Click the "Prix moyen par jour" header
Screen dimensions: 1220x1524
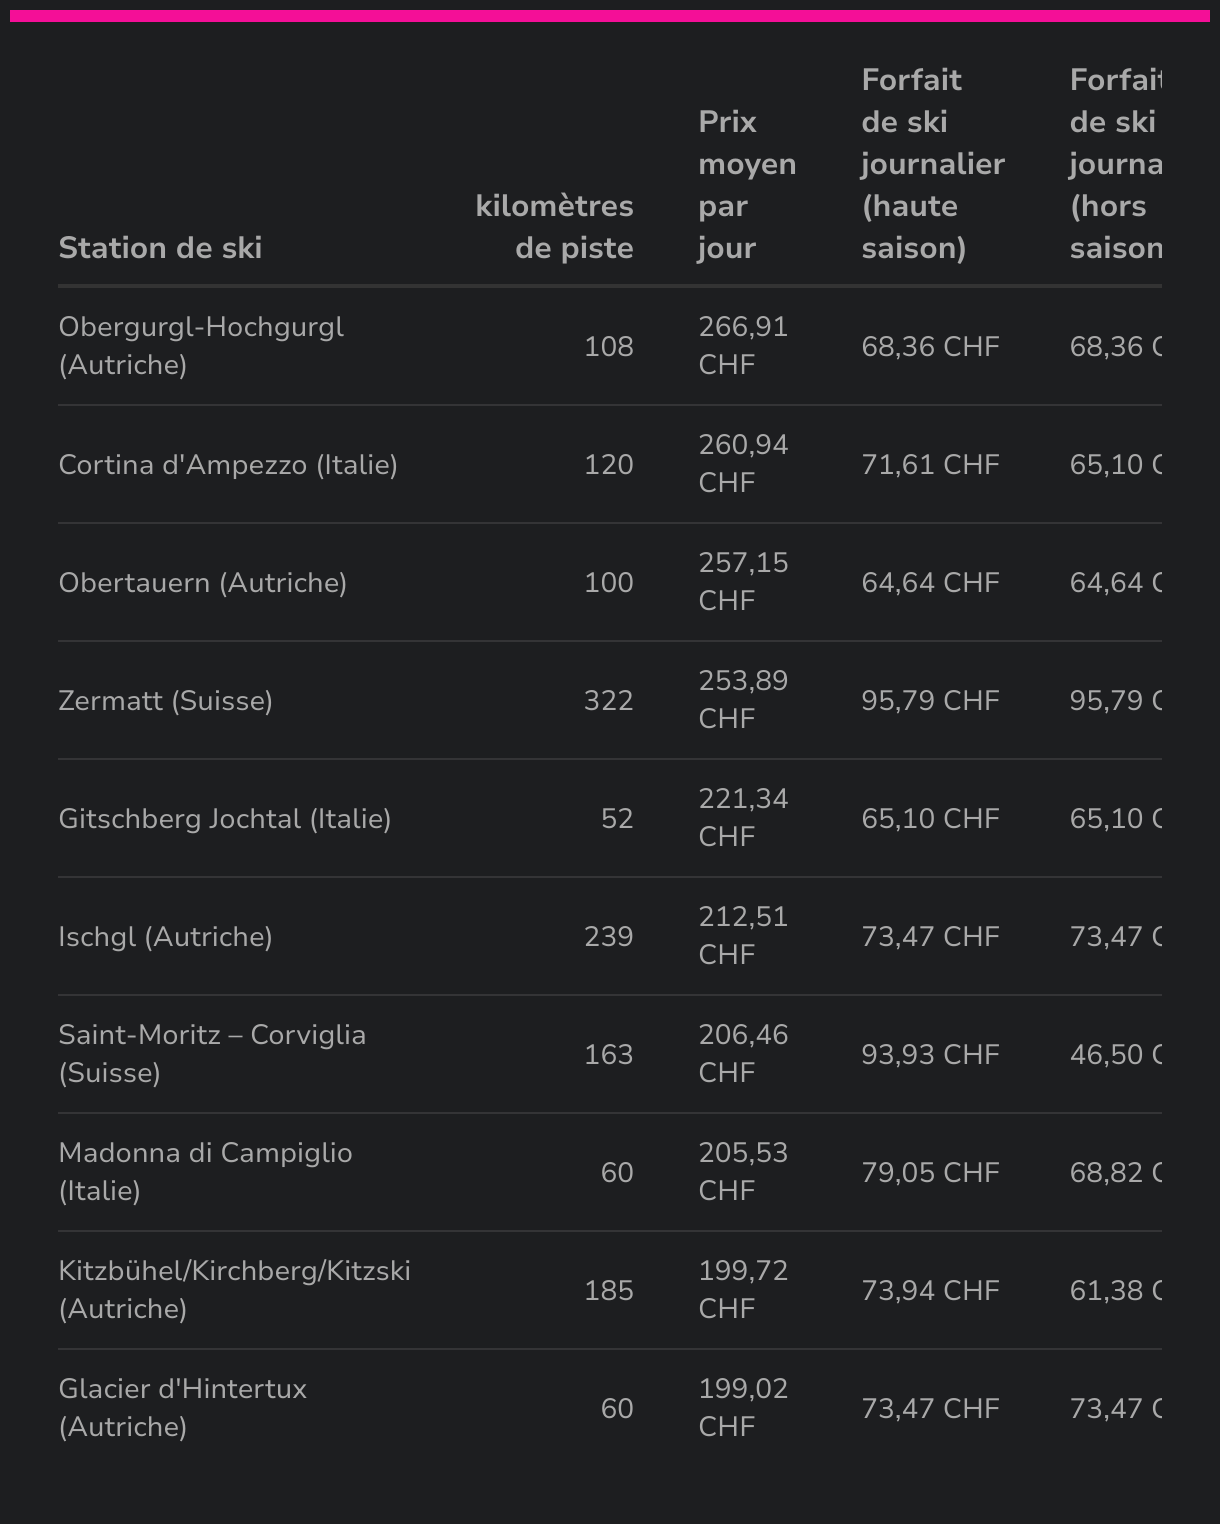[x=746, y=185]
